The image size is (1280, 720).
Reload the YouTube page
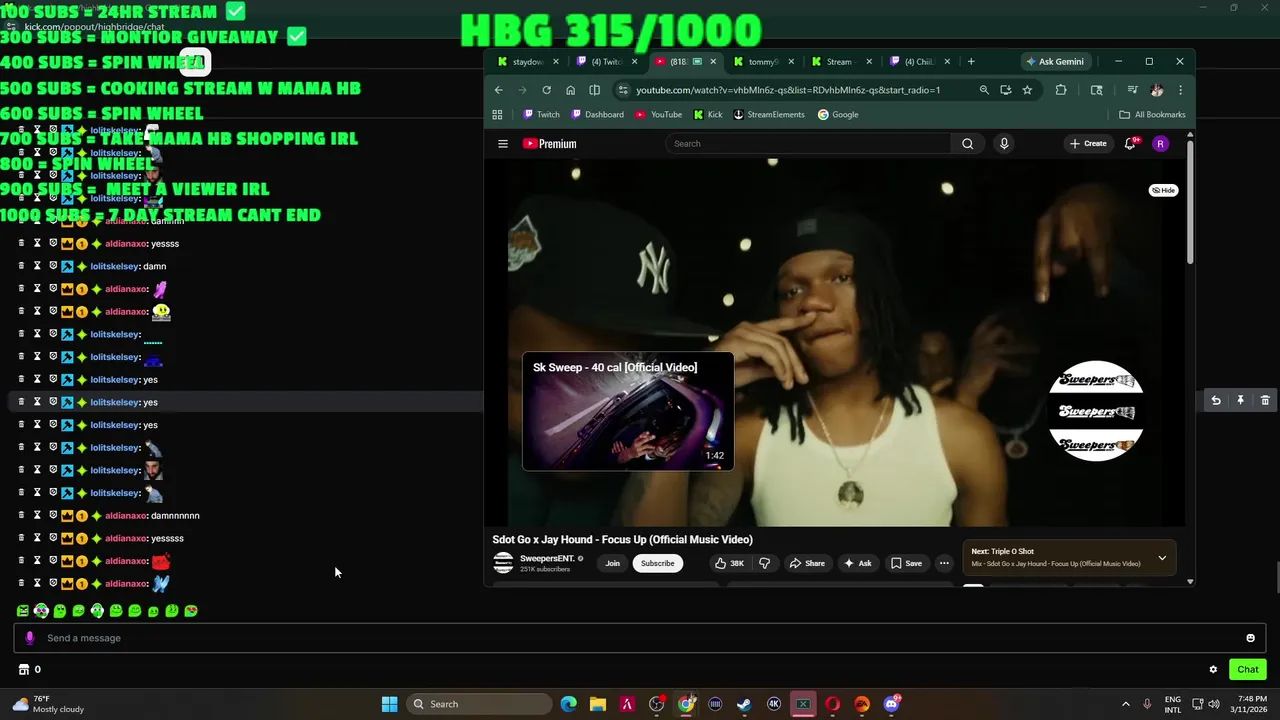(546, 90)
